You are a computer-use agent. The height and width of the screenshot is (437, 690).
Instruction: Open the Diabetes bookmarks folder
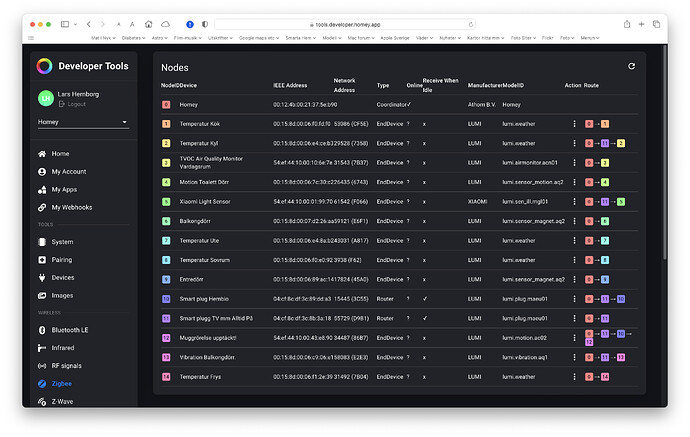pos(133,38)
